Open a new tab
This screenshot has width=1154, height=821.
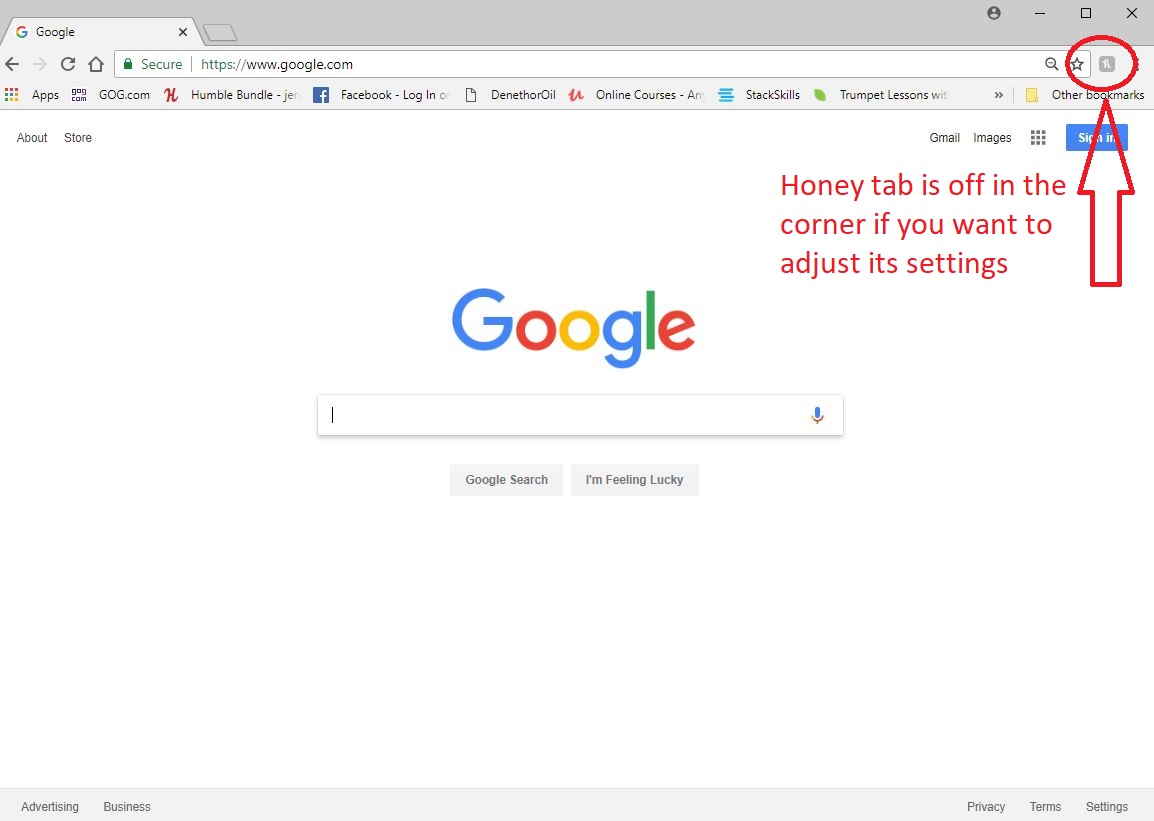[x=219, y=33]
